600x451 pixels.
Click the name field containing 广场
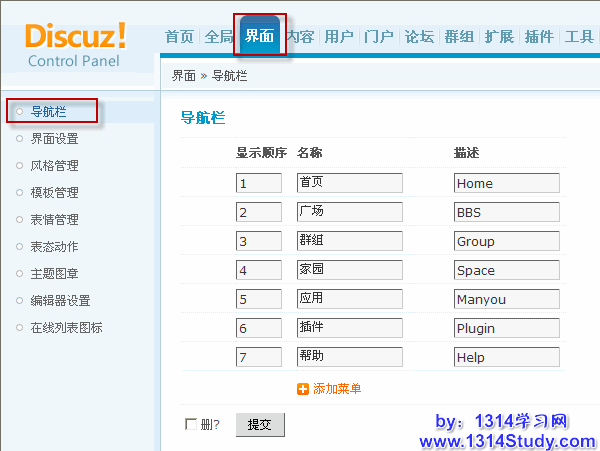point(349,212)
